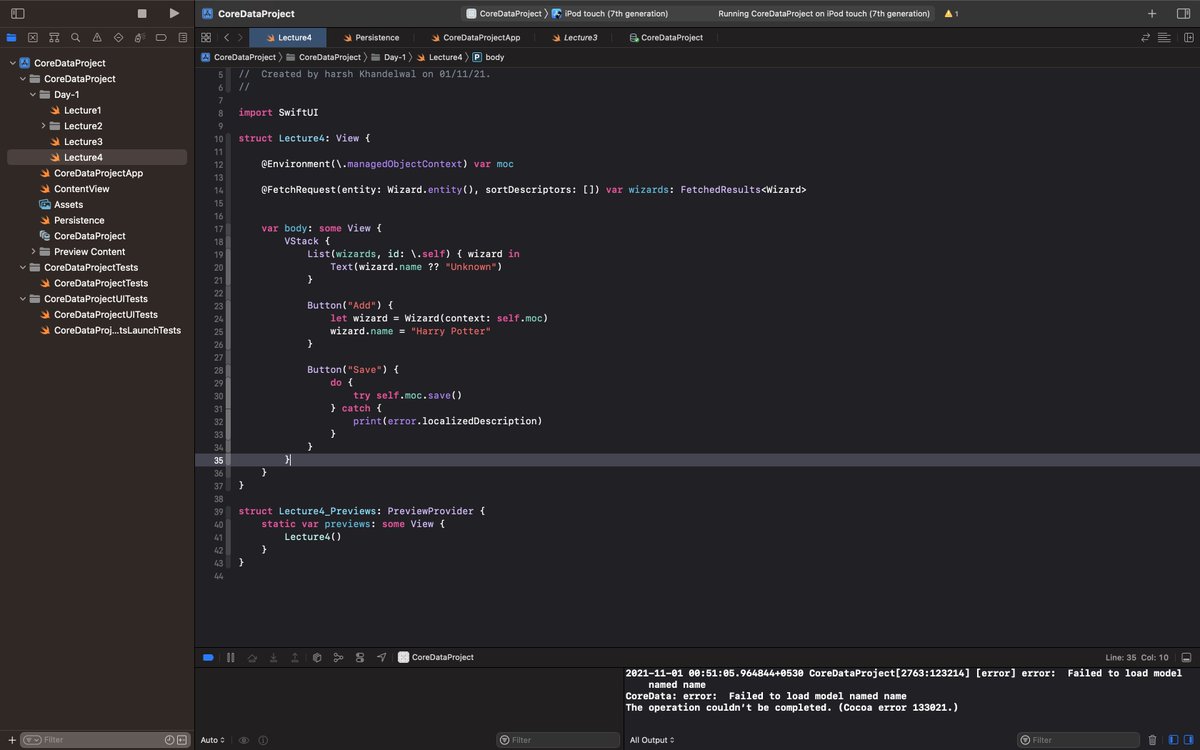Toggle the right inspector panel

click(1183, 14)
